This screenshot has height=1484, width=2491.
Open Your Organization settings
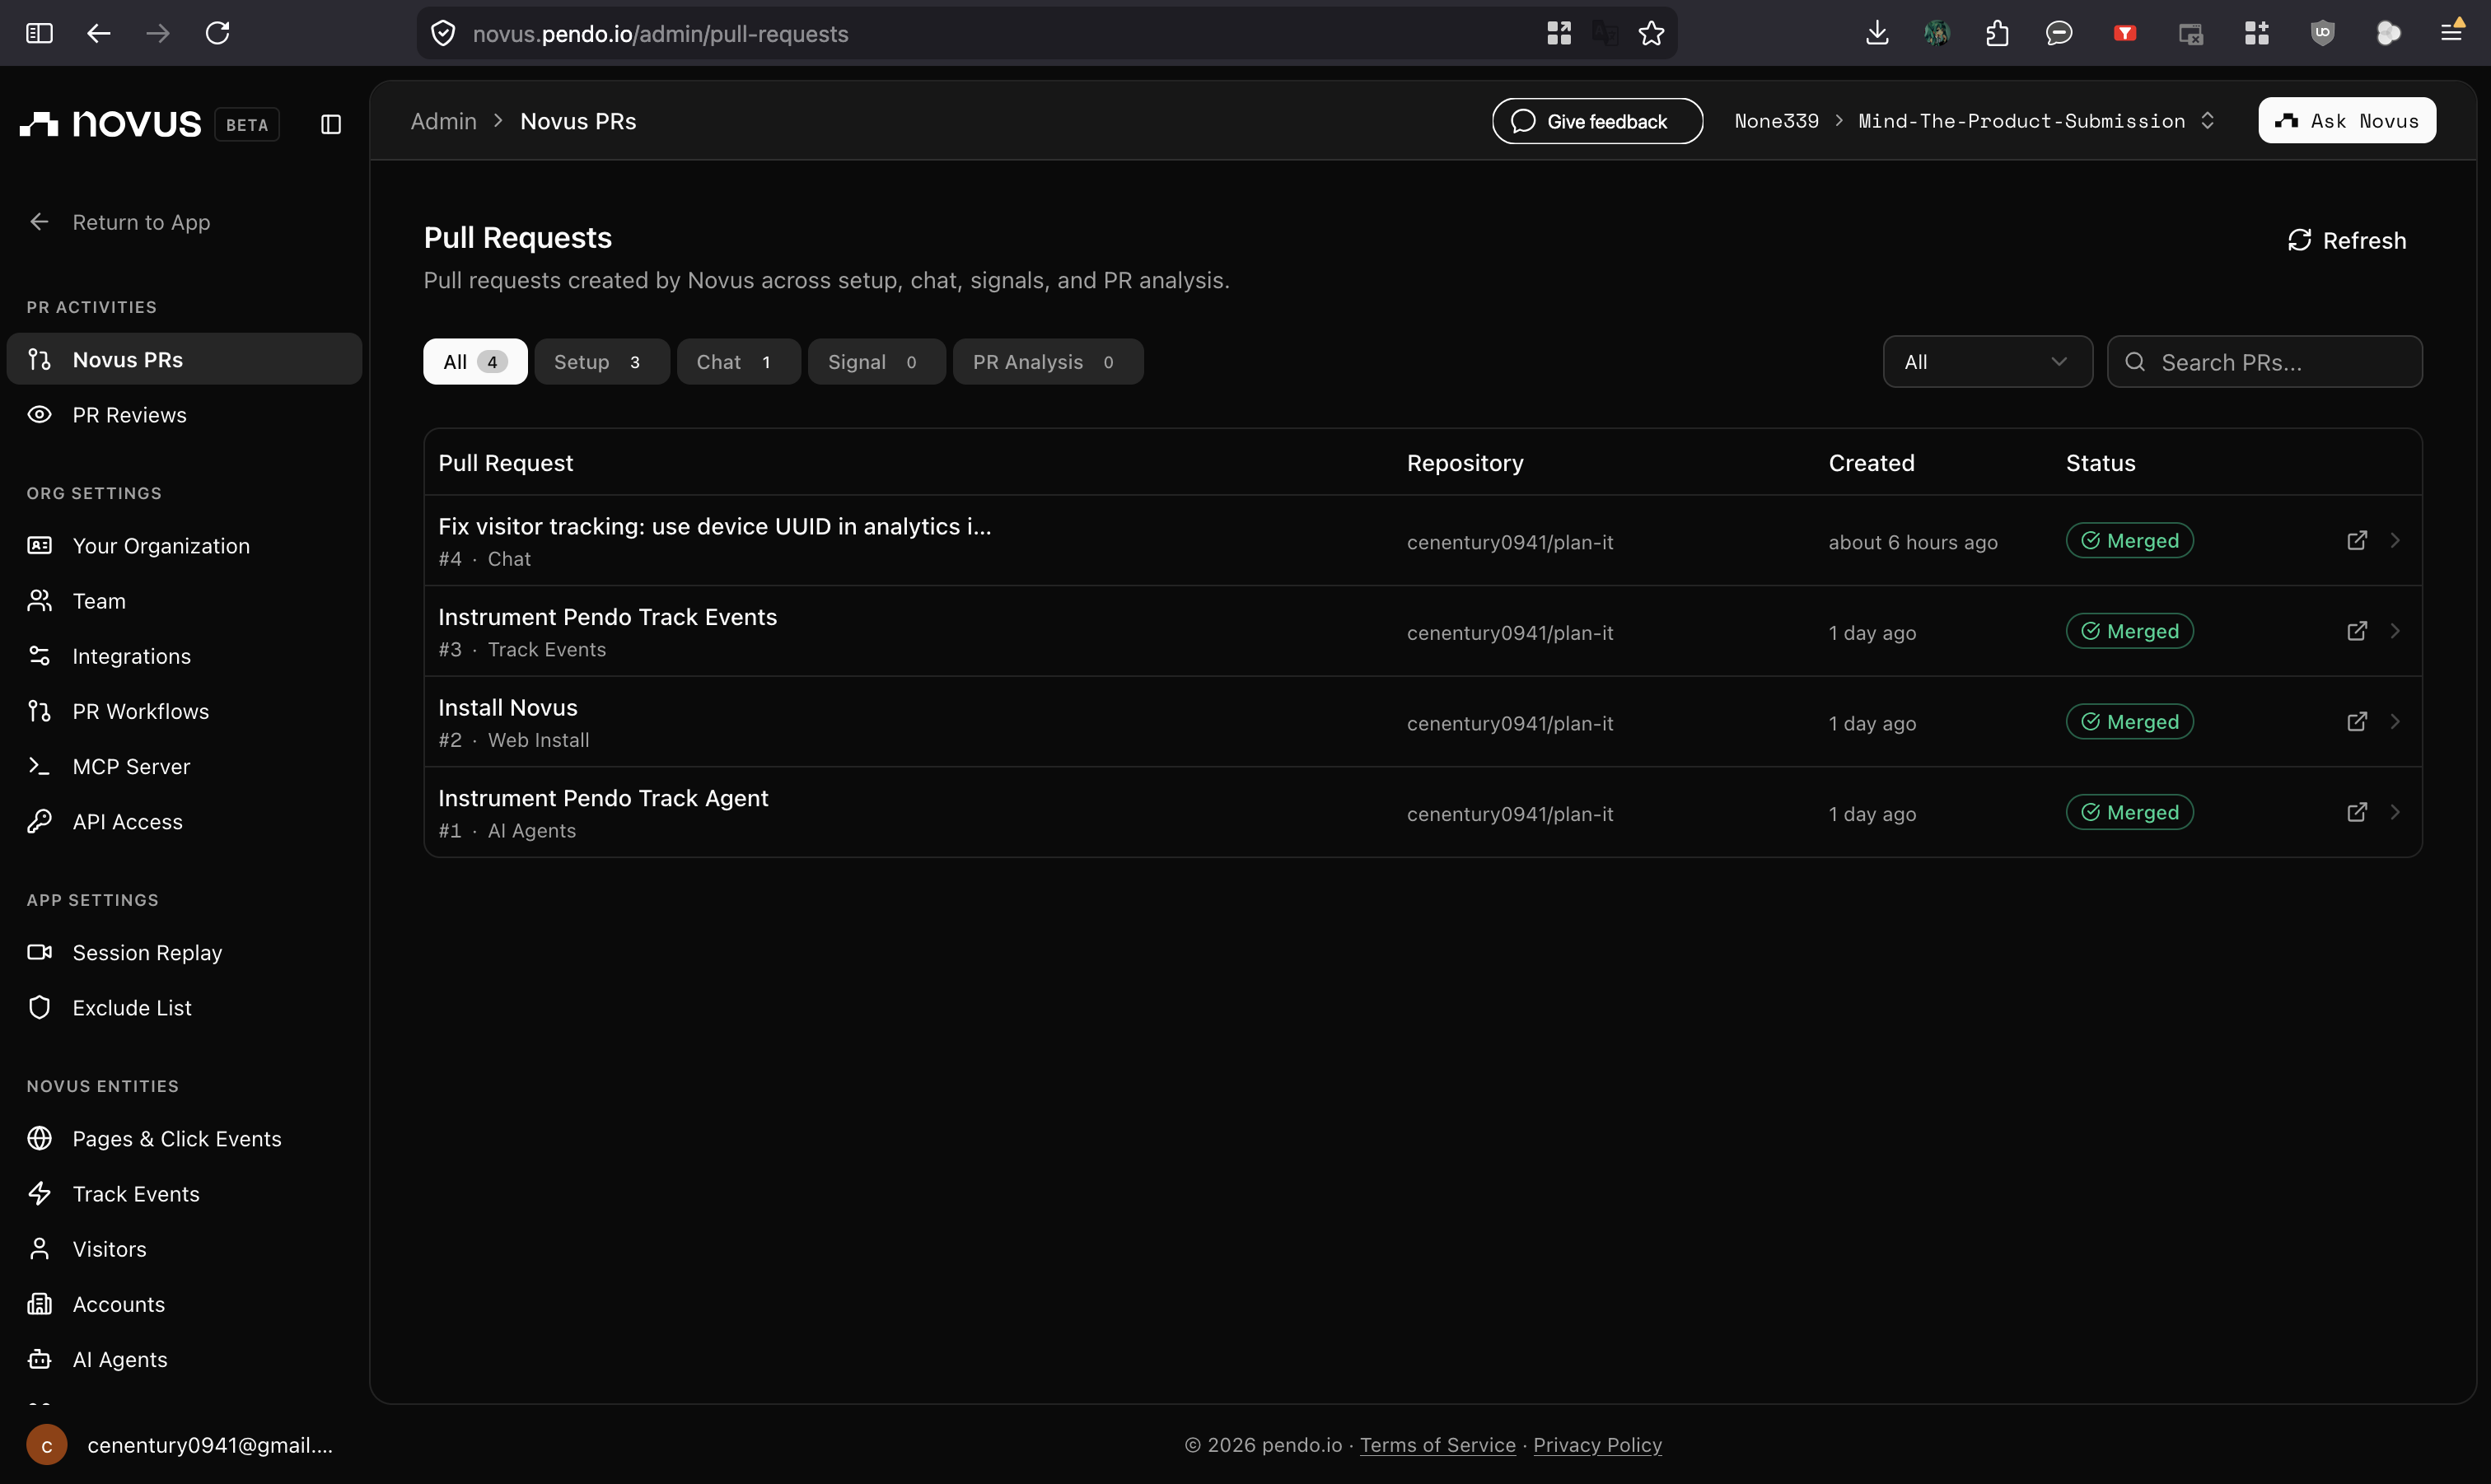(x=184, y=545)
